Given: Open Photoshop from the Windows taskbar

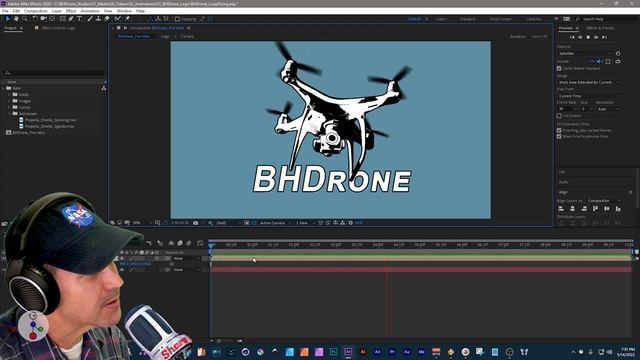Looking at the screenshot, I should (x=333, y=351).
